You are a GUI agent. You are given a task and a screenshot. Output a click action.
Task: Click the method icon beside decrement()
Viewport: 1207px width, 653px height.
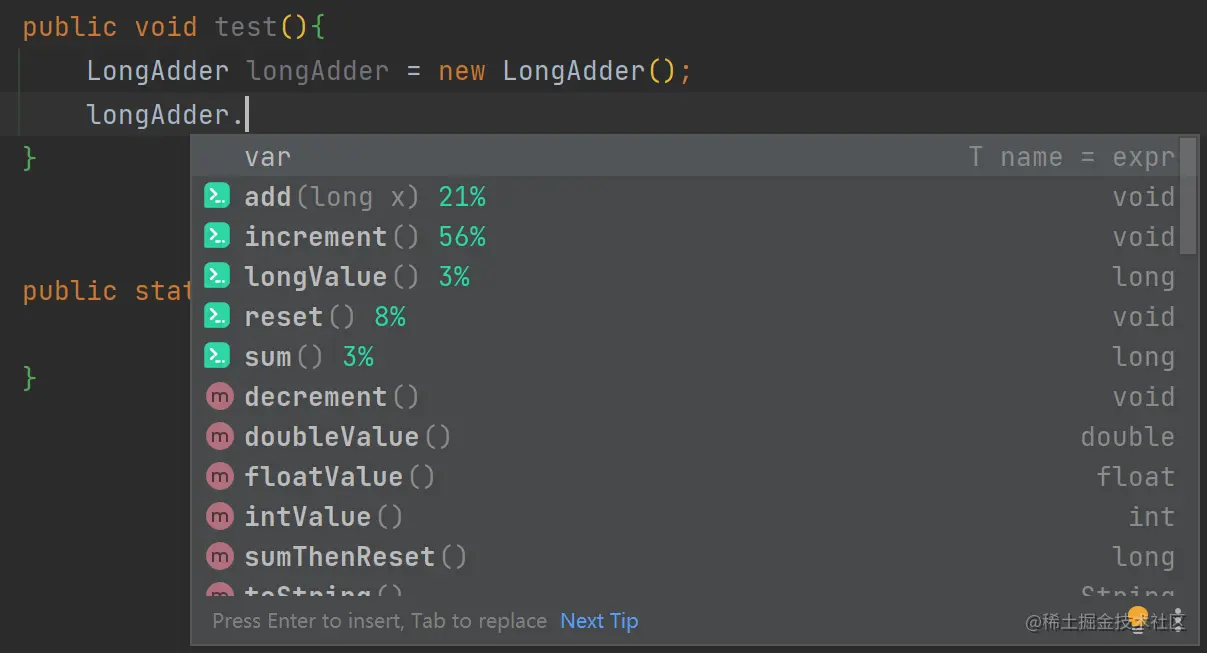218,396
